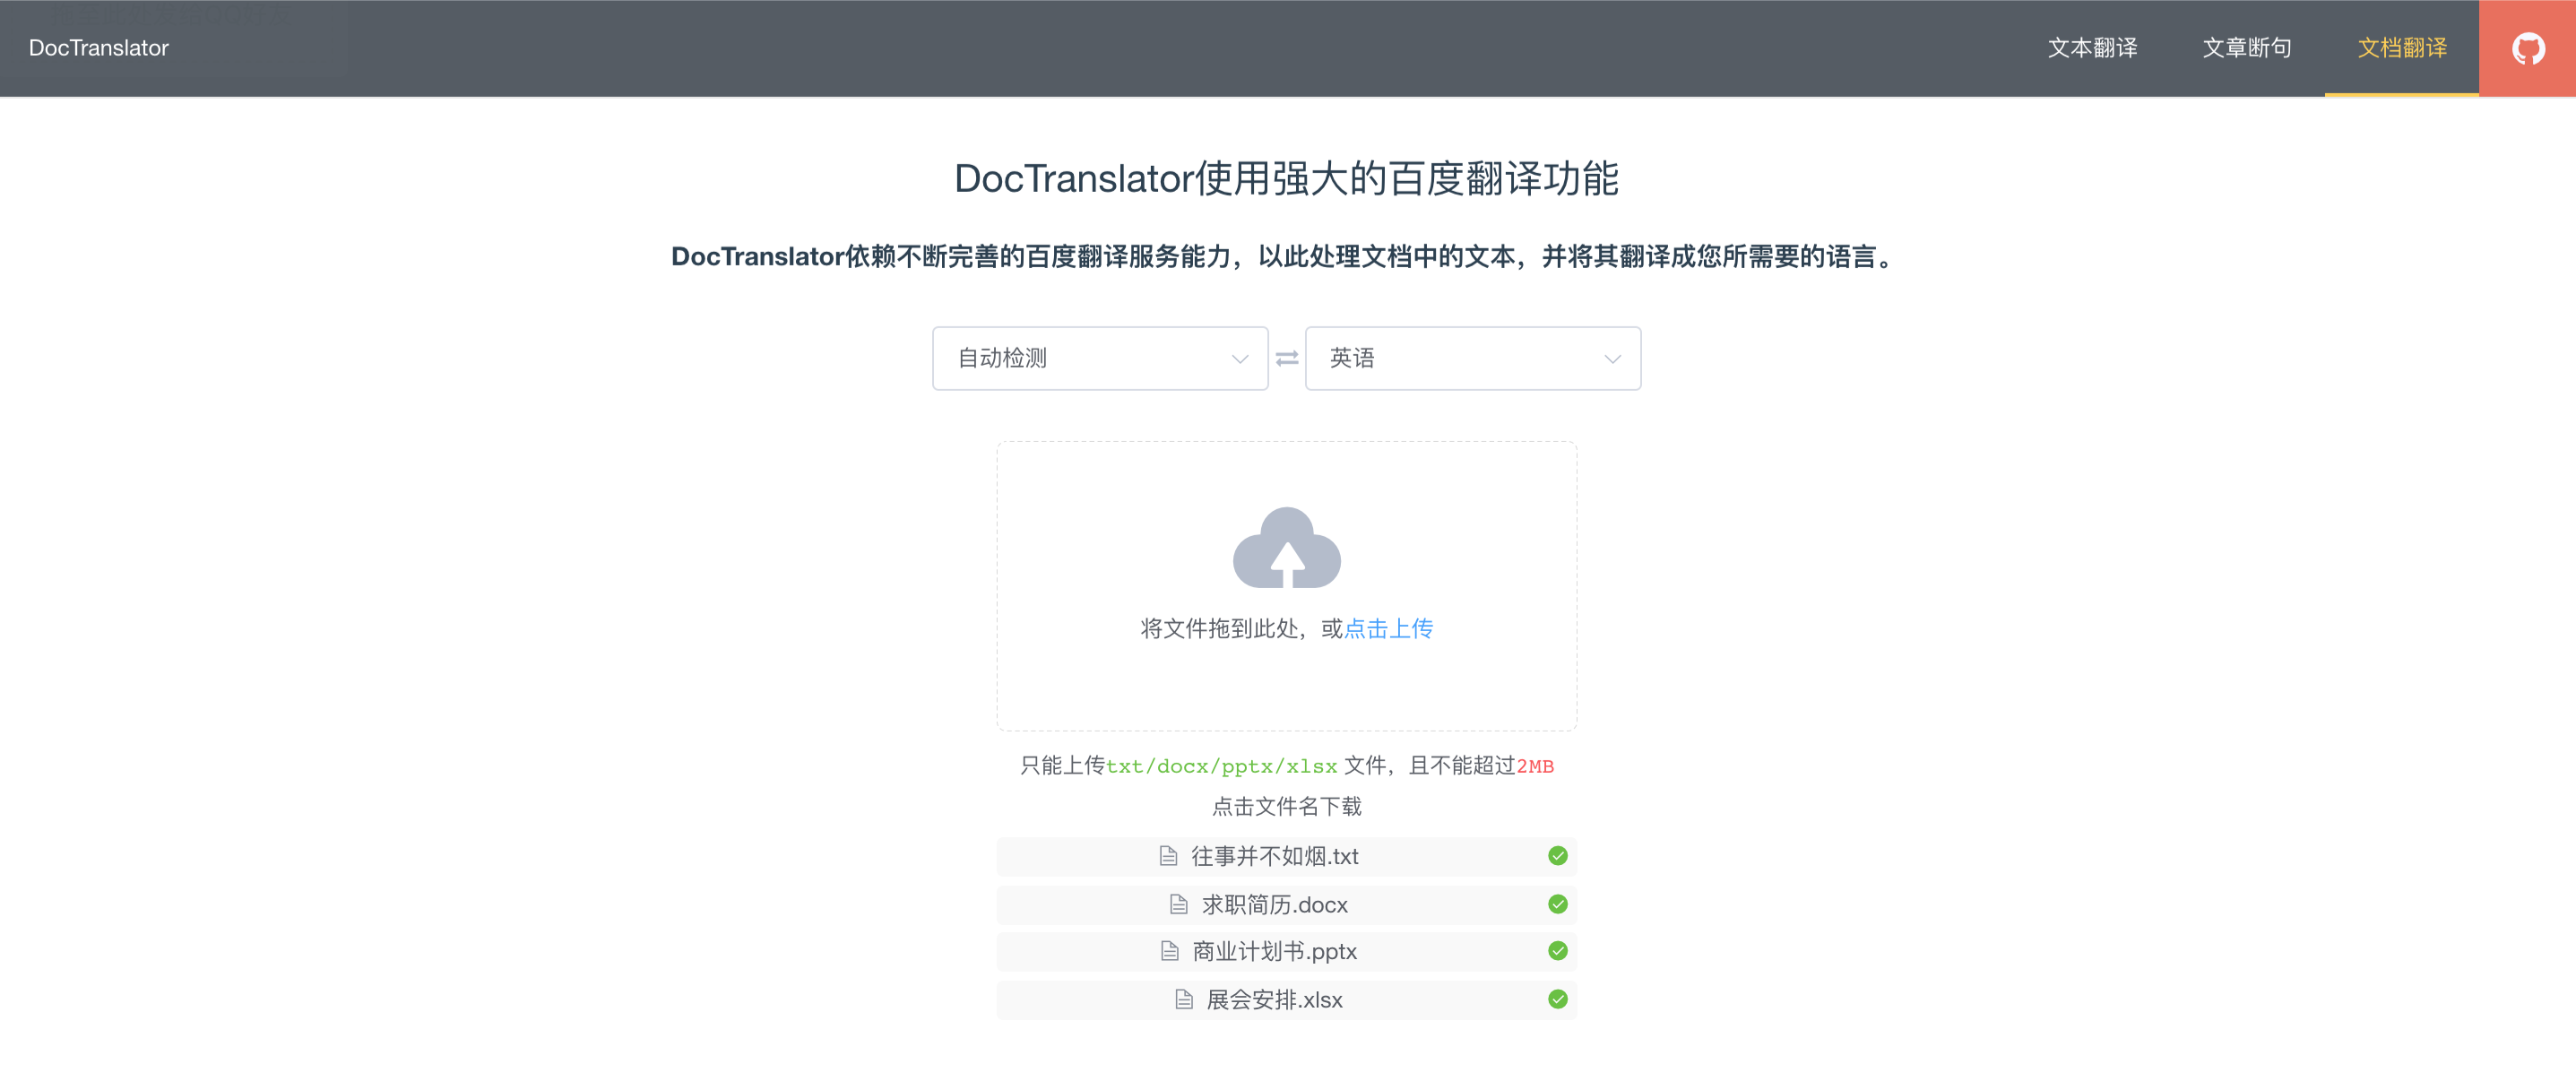Click green checkmark for 往事并不如烟.txt
2576x1090 pixels.
(1557, 856)
